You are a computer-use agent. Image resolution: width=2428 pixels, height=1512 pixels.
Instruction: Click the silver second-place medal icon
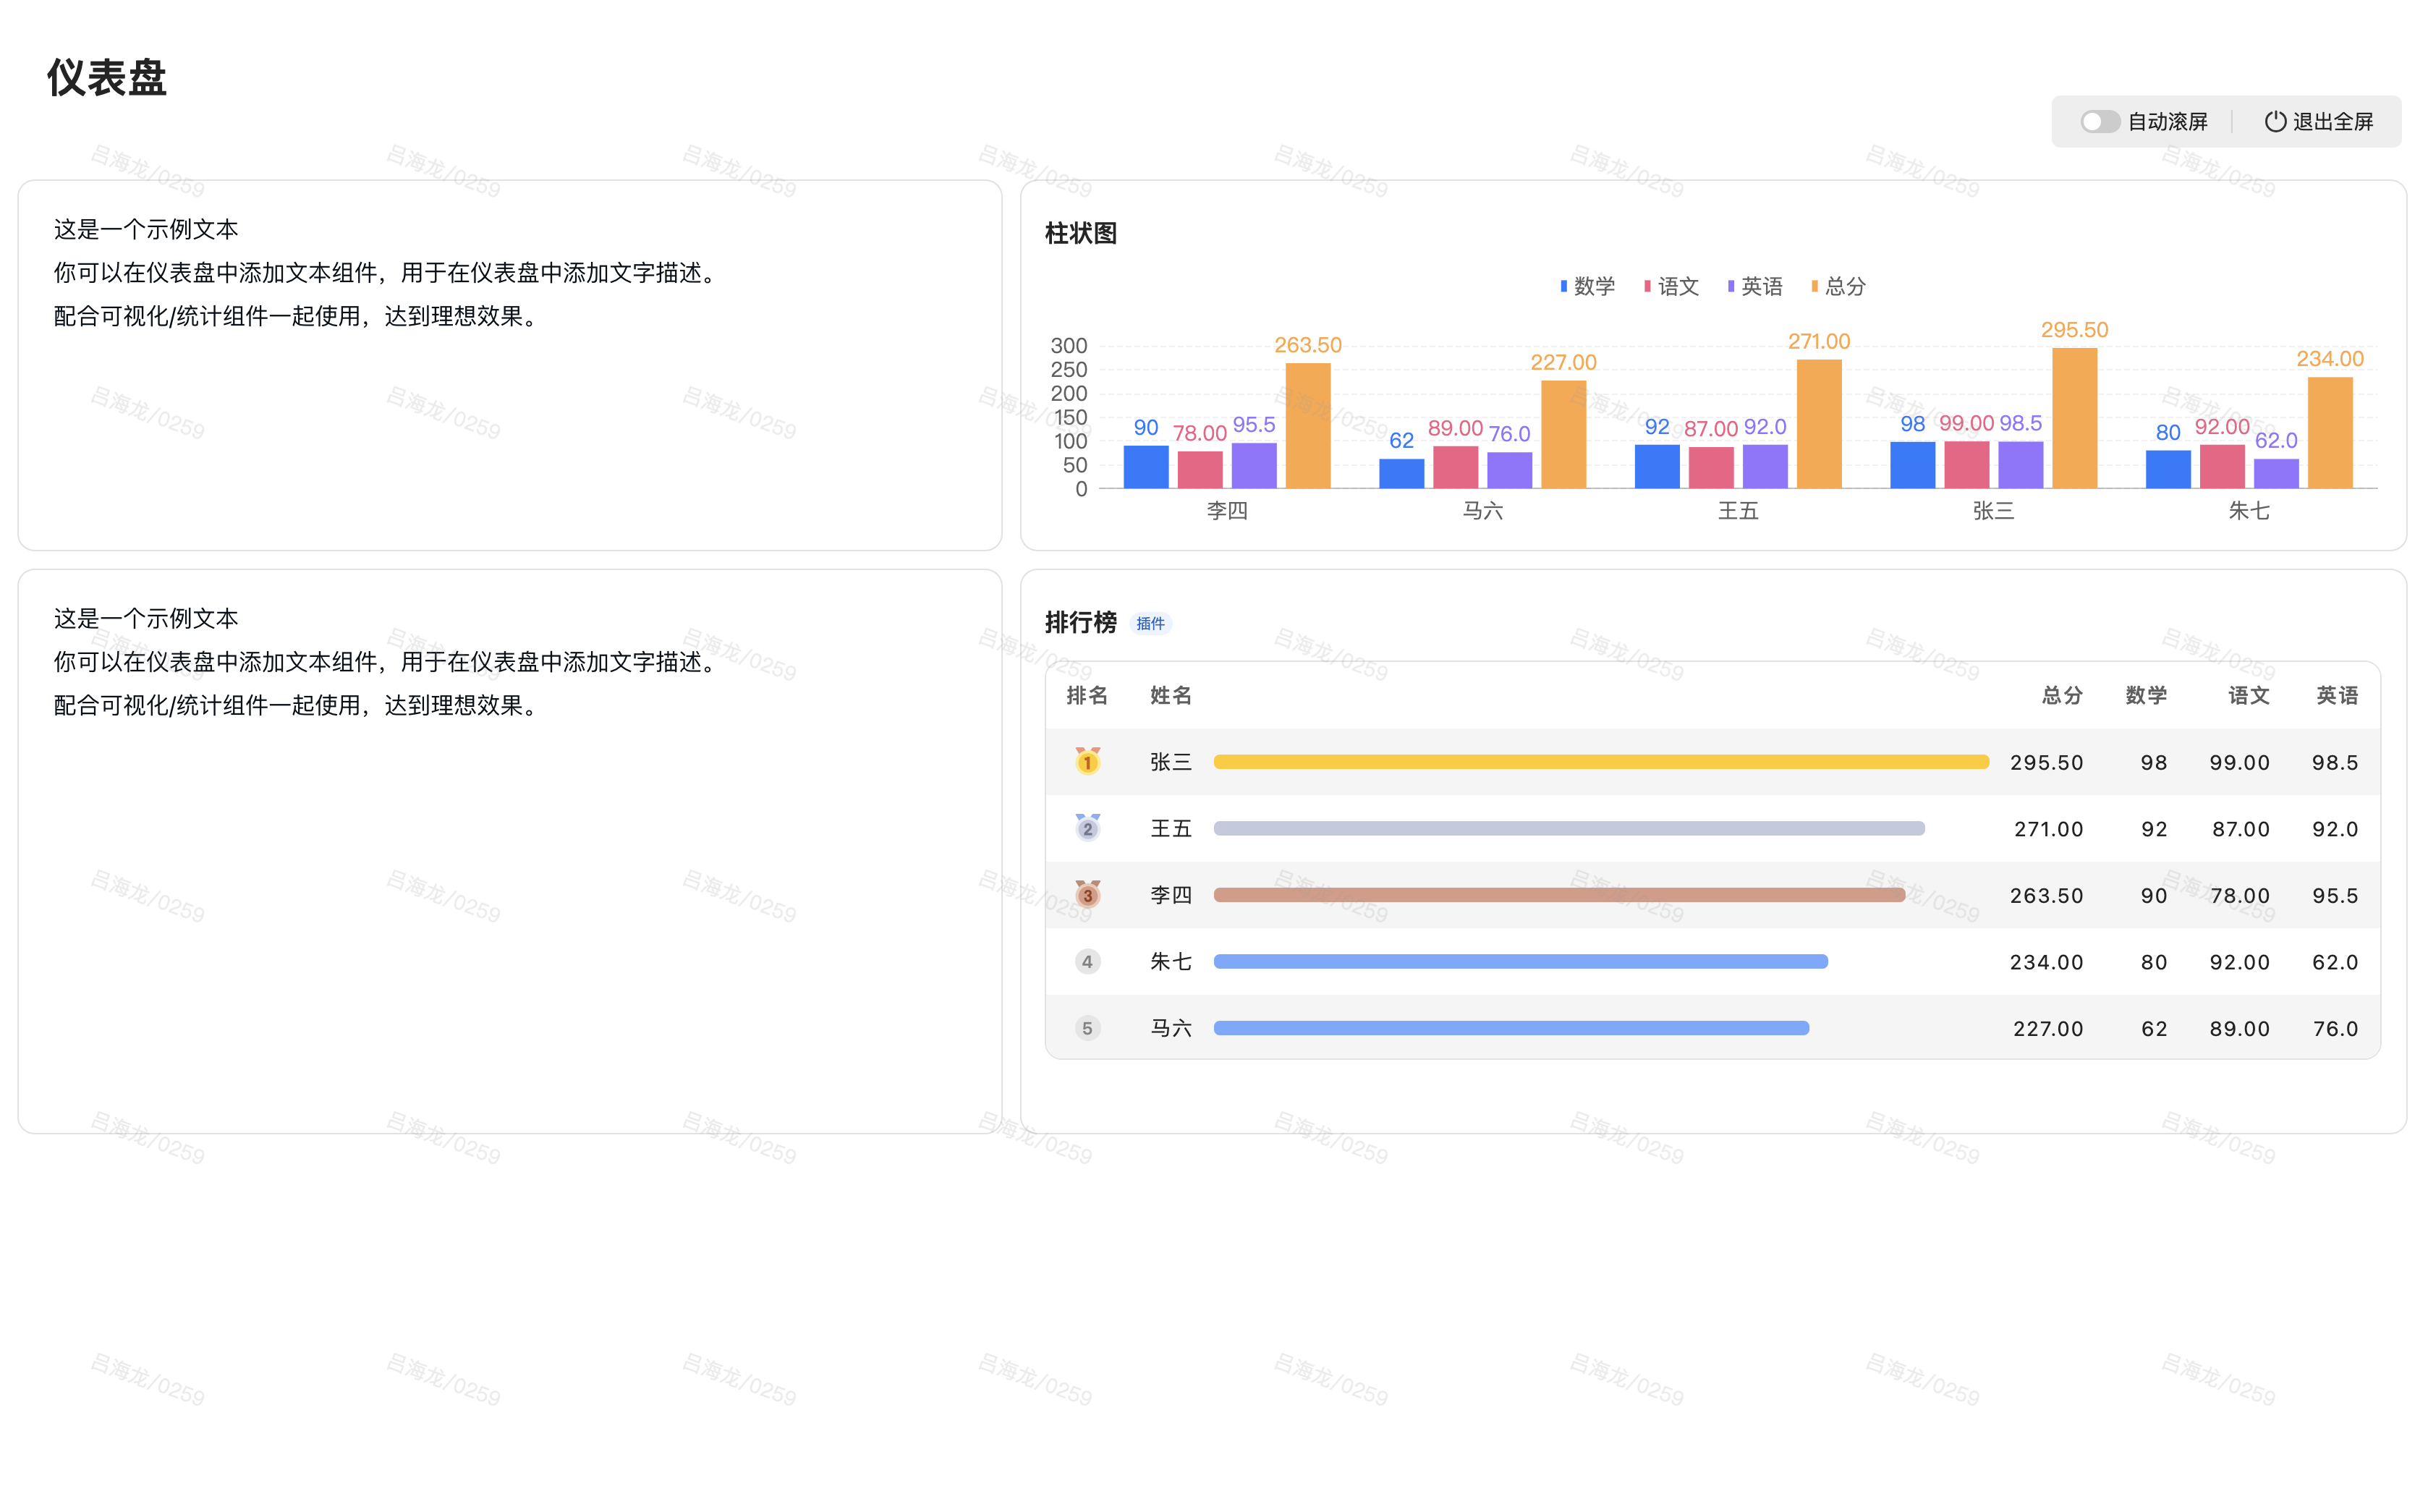point(1087,828)
